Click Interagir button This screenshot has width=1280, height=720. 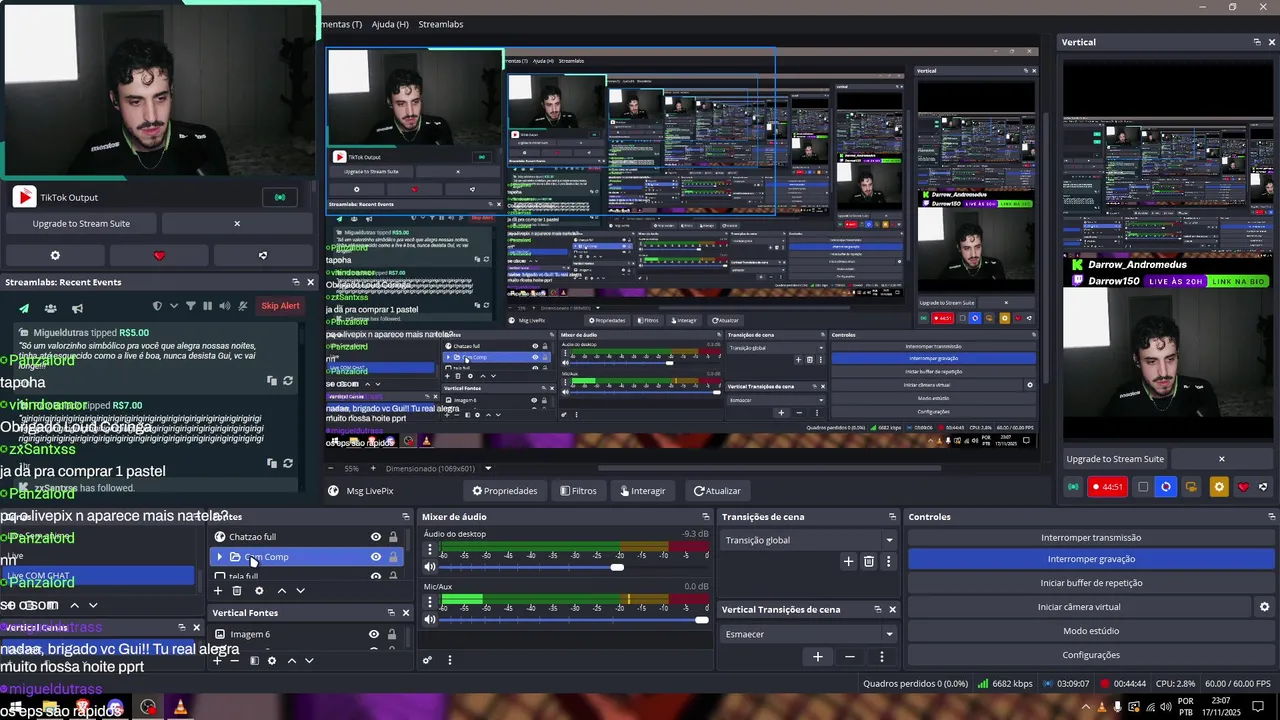643,491
